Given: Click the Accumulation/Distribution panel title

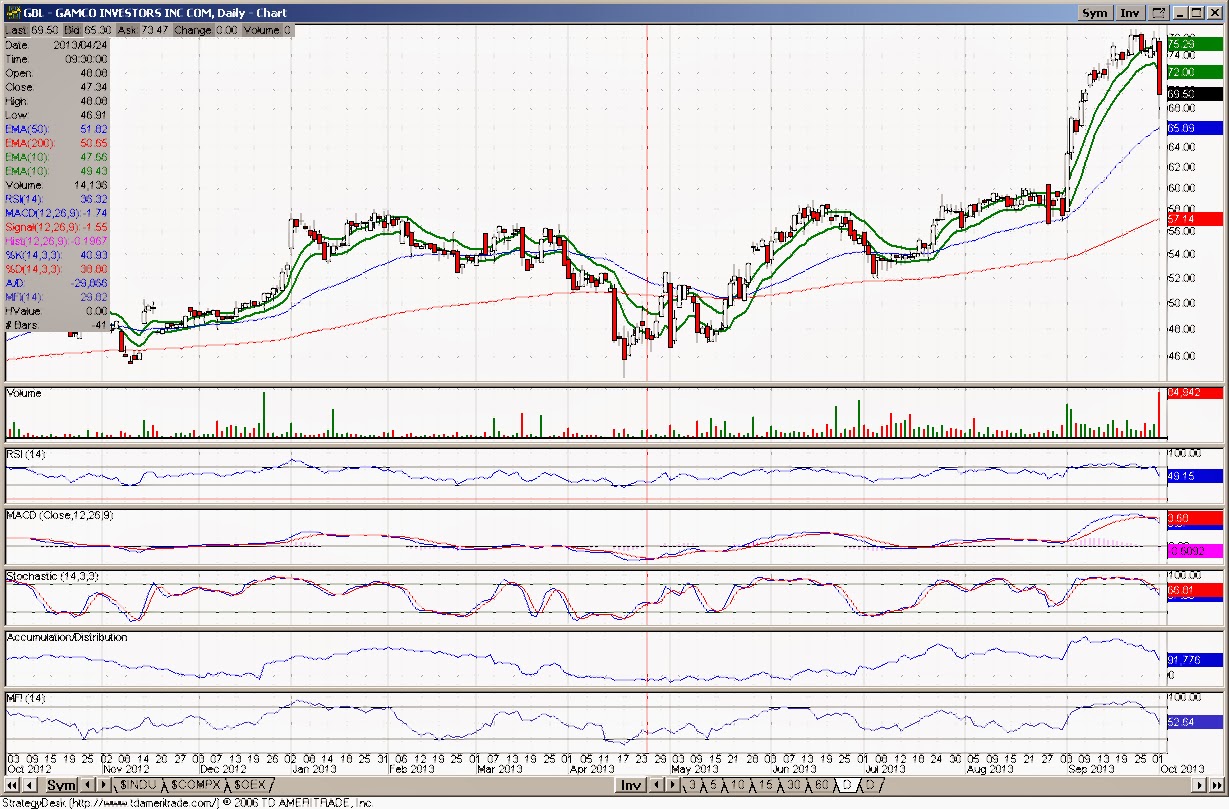Looking at the screenshot, I should [x=67, y=637].
